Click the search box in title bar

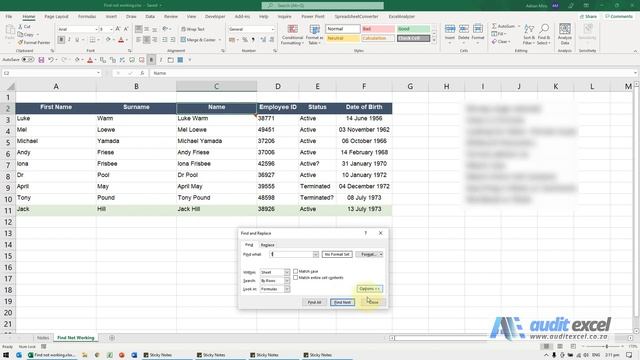pos(322,6)
